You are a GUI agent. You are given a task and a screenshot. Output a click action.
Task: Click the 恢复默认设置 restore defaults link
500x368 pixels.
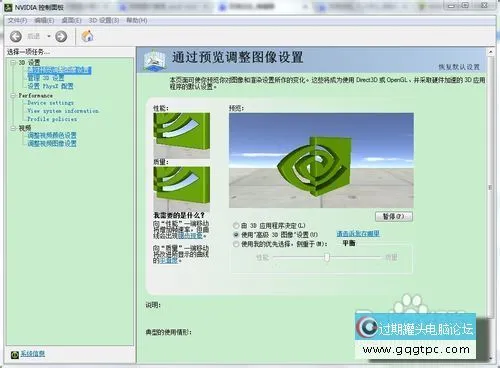[x=459, y=67]
